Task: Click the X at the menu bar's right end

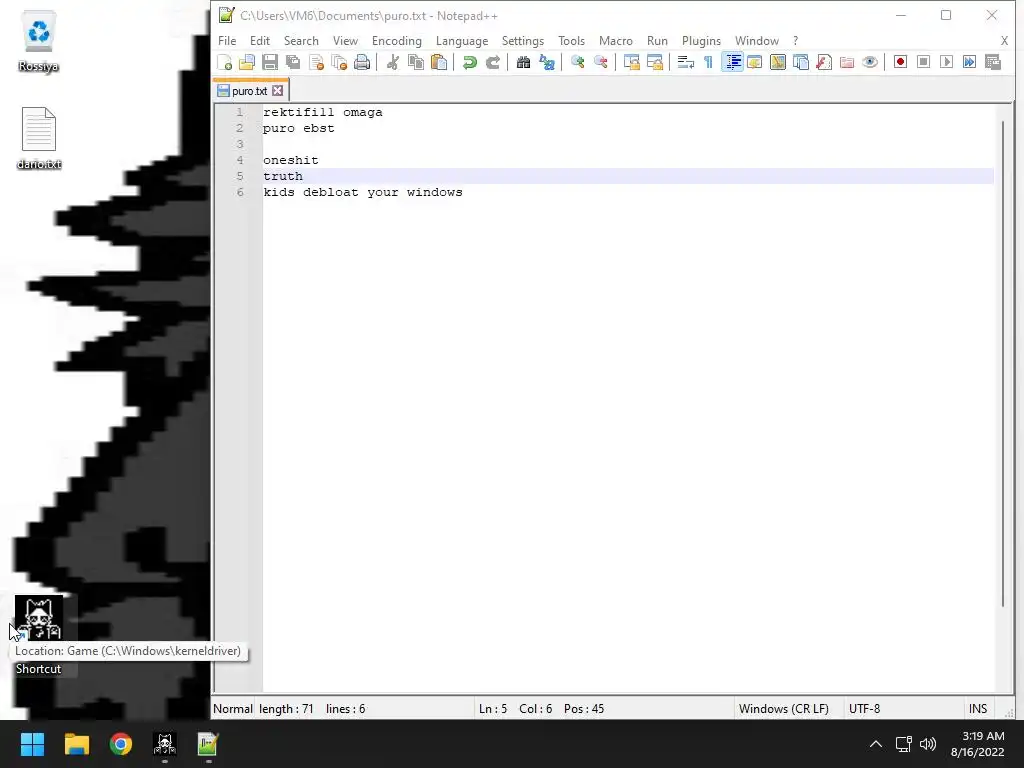Action: pyautogui.click(x=1004, y=40)
